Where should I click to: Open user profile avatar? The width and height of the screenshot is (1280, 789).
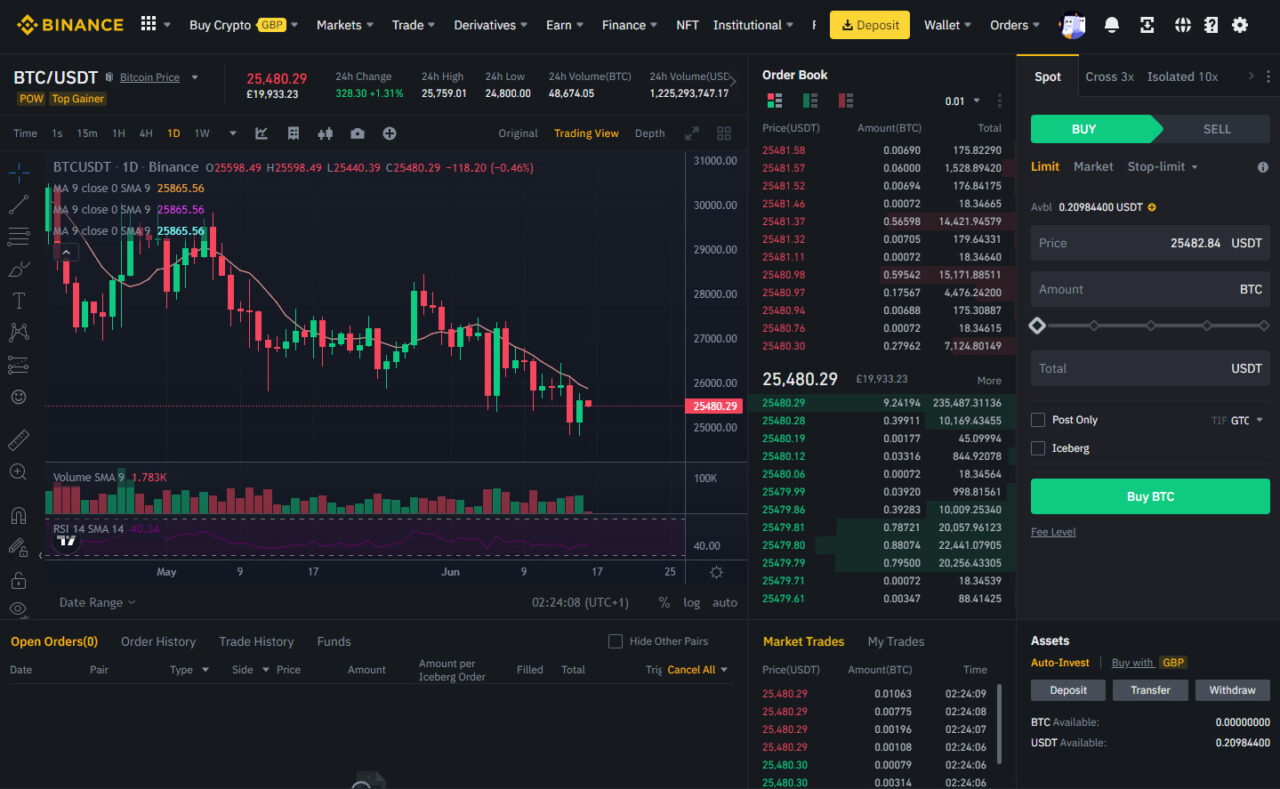[x=1073, y=25]
